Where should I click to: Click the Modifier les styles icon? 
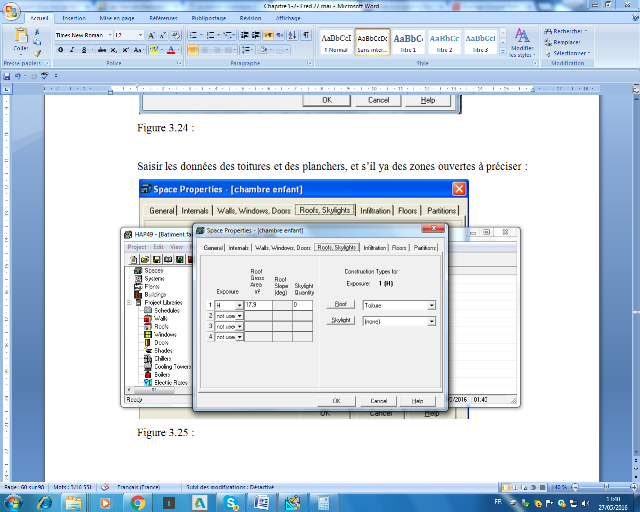(x=521, y=43)
